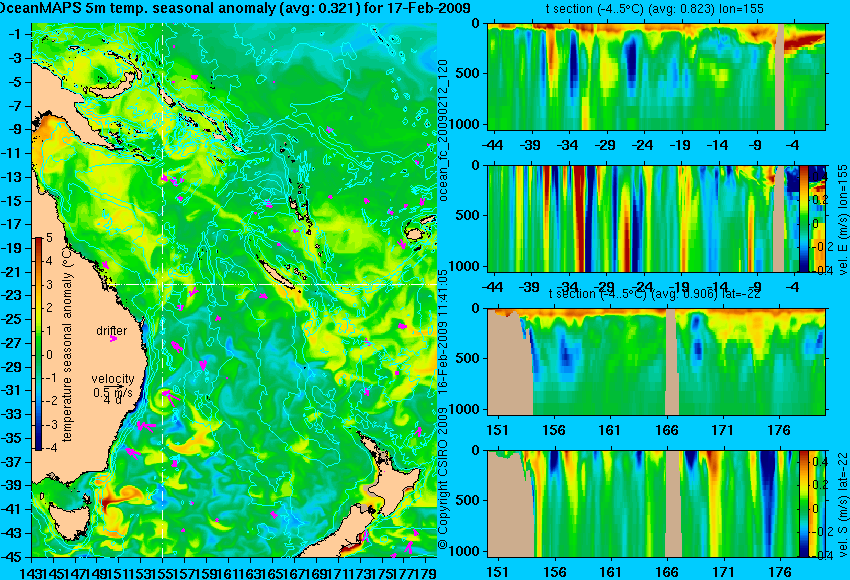
Task: Click the temperature seasonal anomaly colorbar
Action: 39,344
